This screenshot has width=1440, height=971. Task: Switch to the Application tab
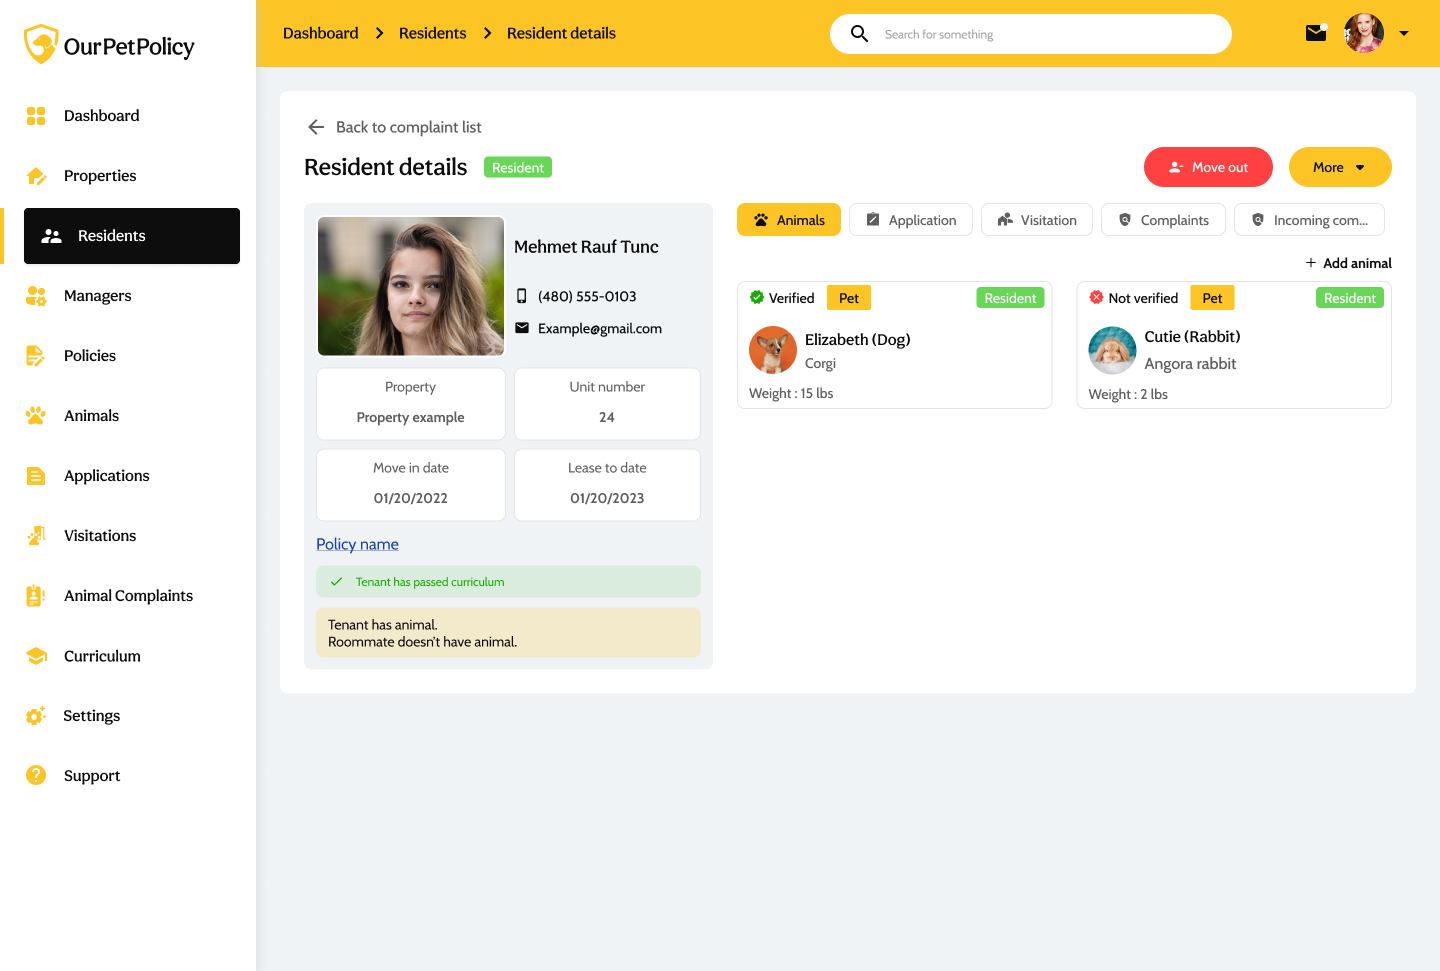tap(911, 220)
